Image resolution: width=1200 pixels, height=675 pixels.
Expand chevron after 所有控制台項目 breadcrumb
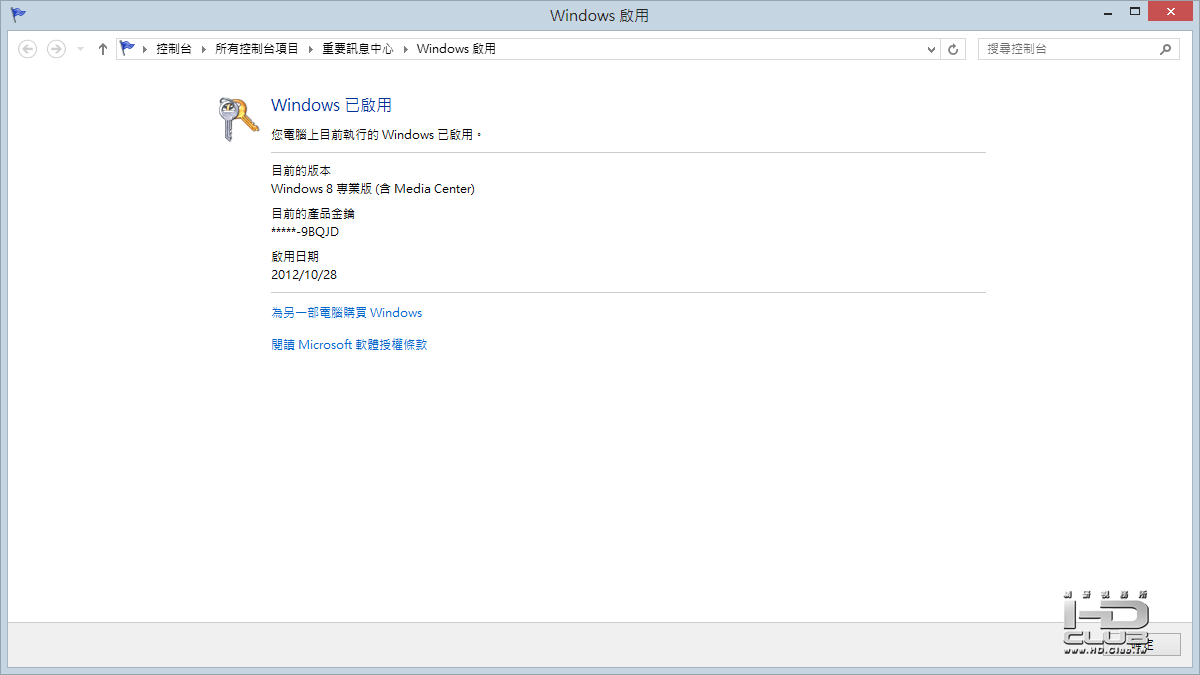point(310,49)
